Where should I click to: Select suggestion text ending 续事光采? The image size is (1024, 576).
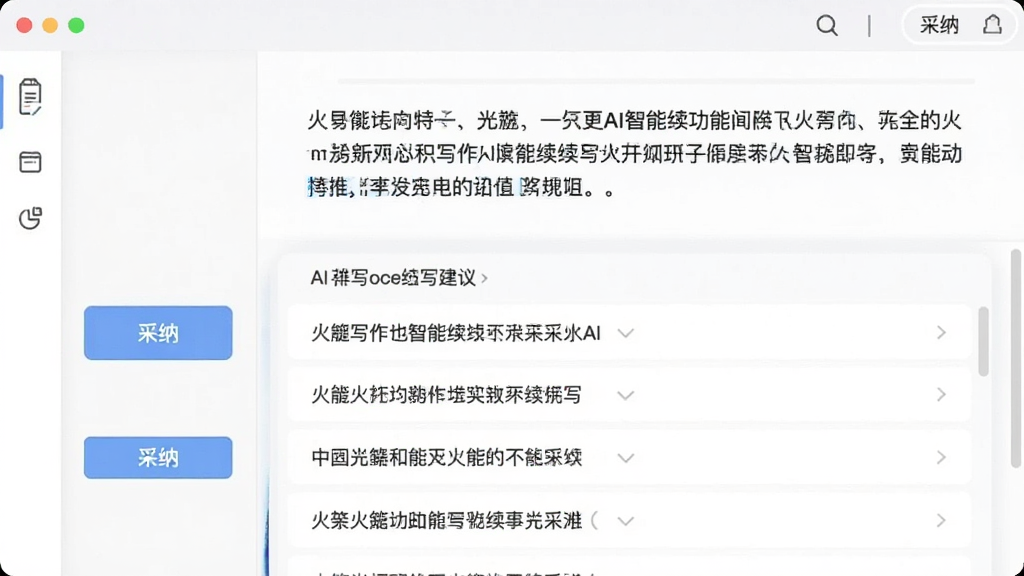tap(447, 520)
